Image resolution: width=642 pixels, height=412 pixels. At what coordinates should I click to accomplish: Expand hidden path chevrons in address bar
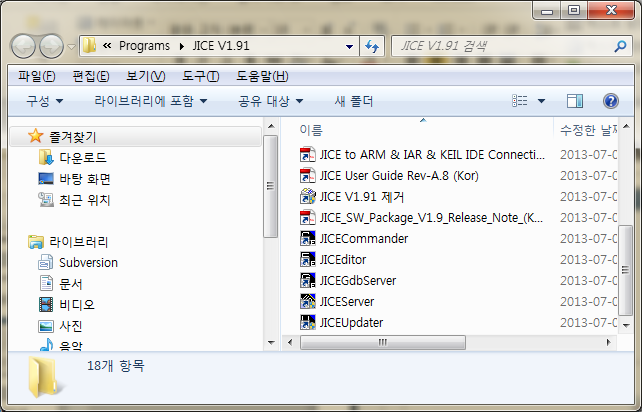coord(107,46)
